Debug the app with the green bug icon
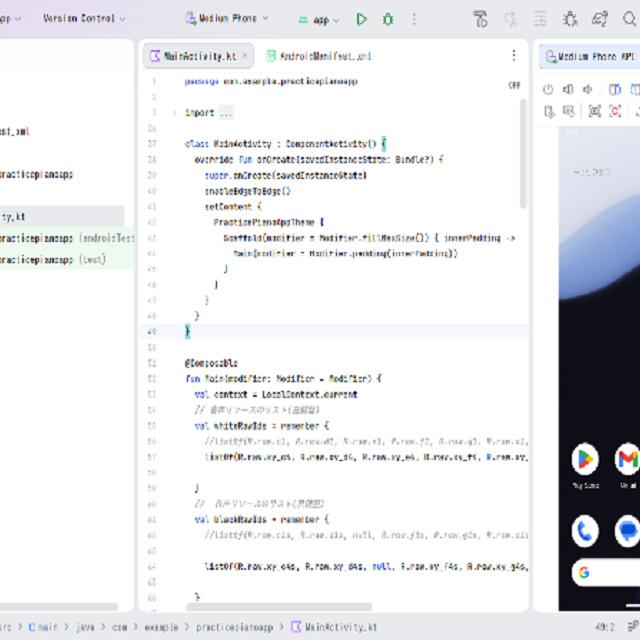640x640 pixels. [388, 19]
